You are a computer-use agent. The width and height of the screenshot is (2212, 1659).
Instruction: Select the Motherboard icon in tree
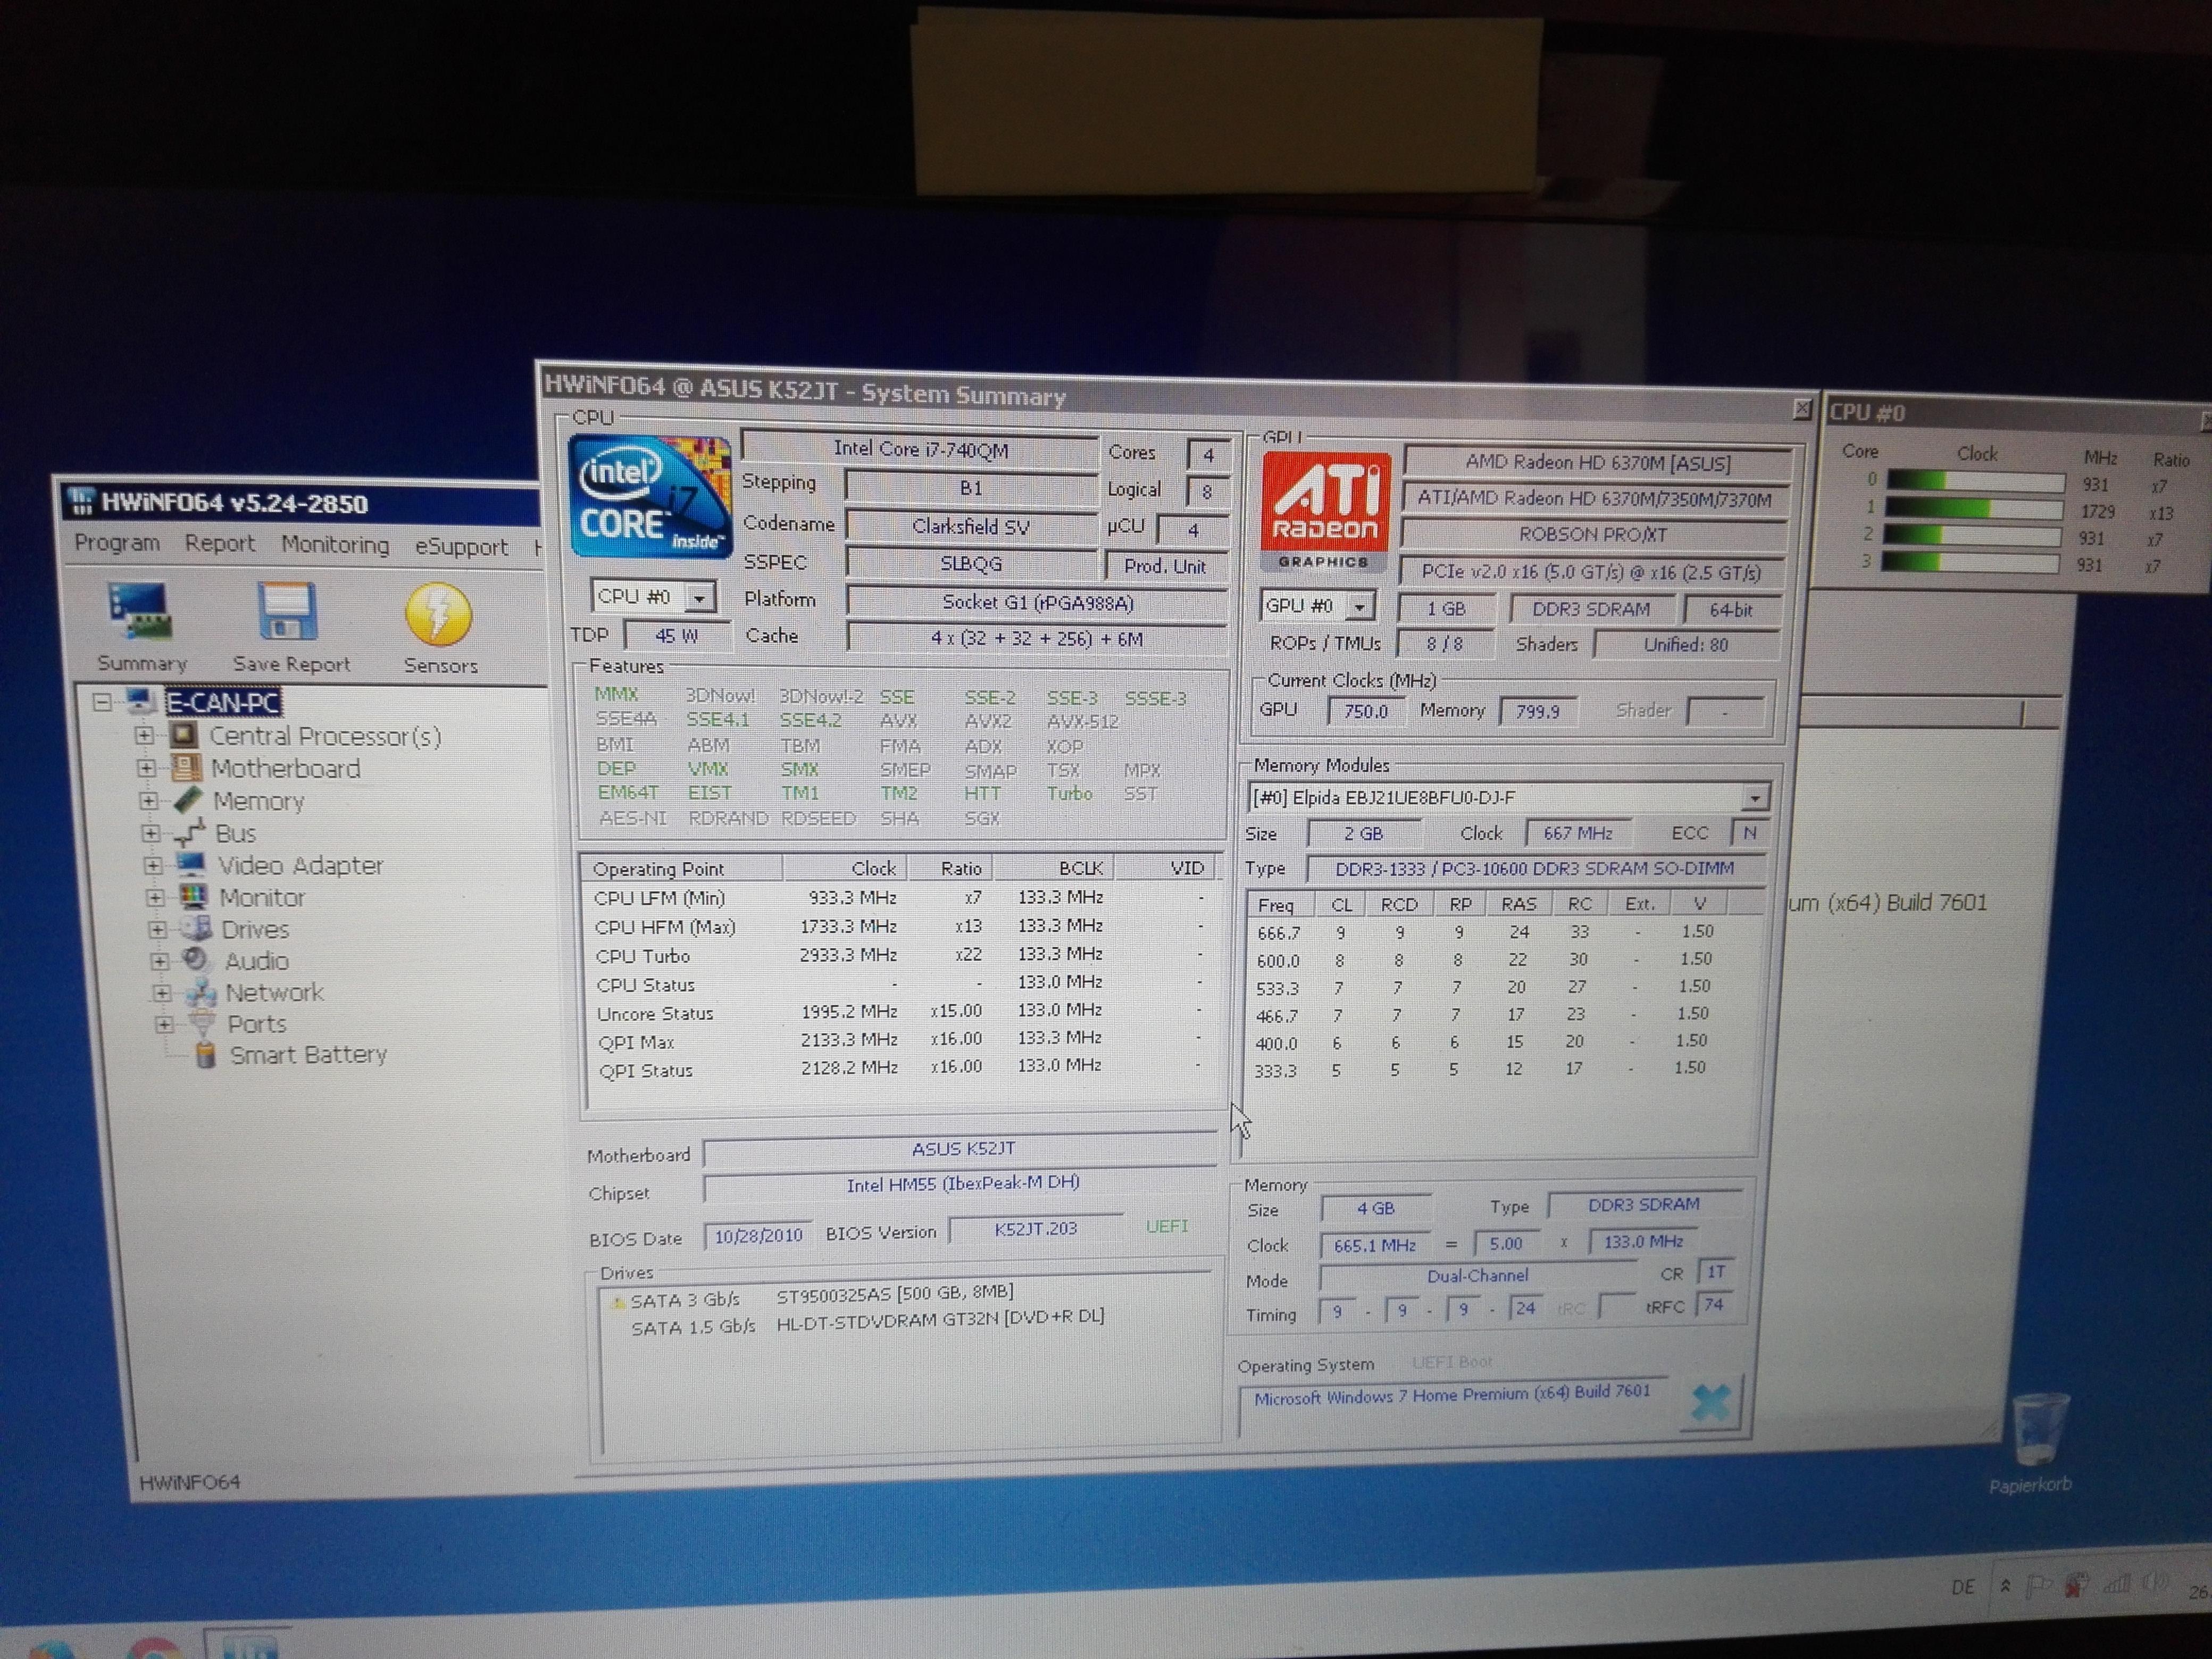tap(186, 768)
